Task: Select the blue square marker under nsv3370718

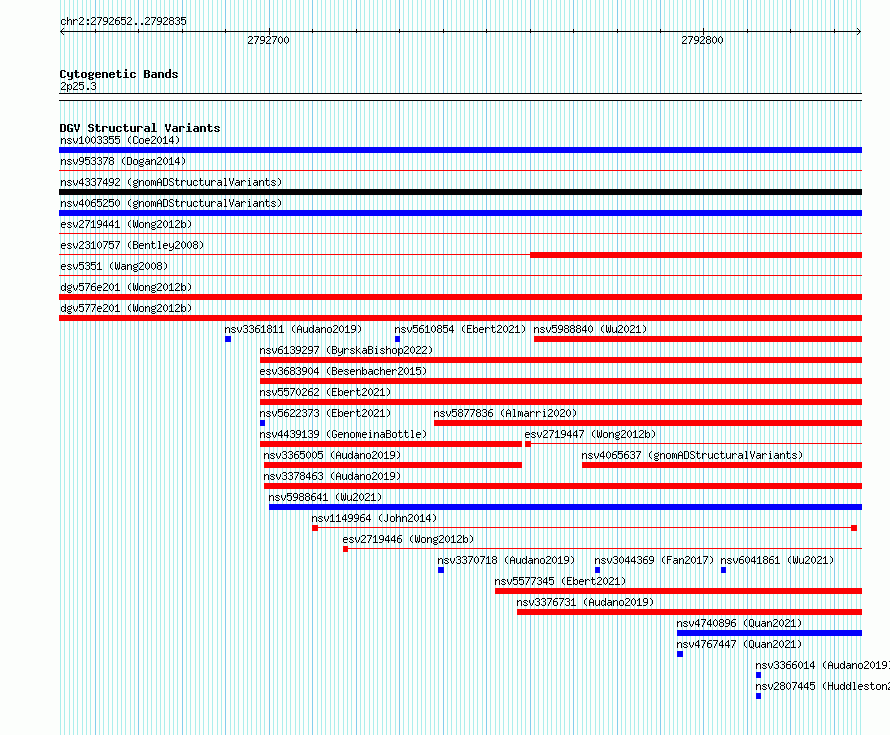Action: pos(441,570)
